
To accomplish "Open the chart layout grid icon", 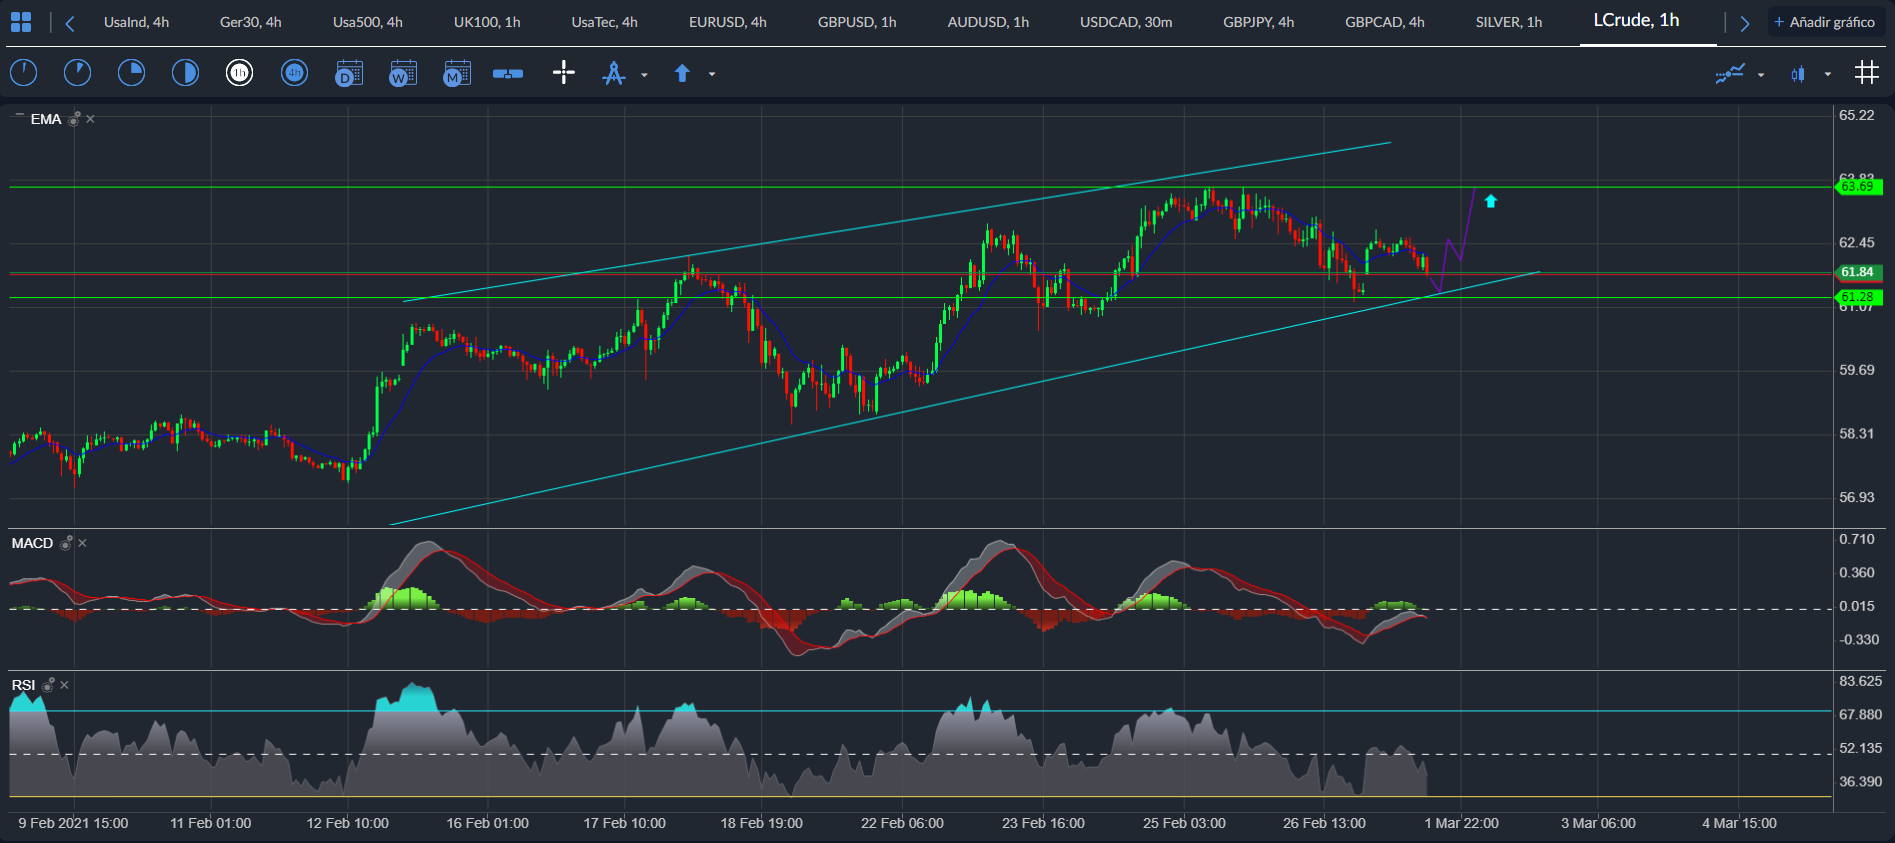I will pos(1866,72).
